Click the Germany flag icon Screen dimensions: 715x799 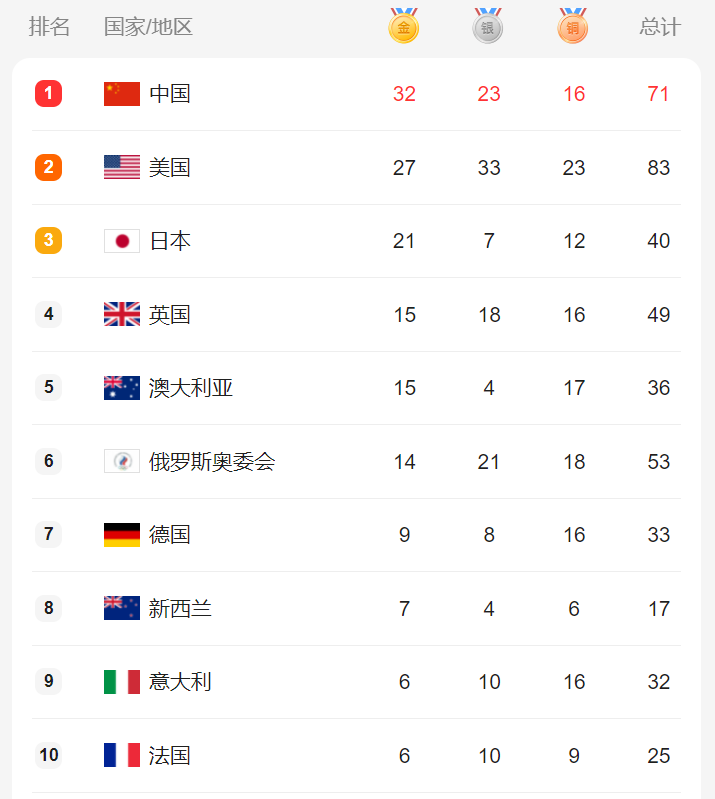coord(122,535)
